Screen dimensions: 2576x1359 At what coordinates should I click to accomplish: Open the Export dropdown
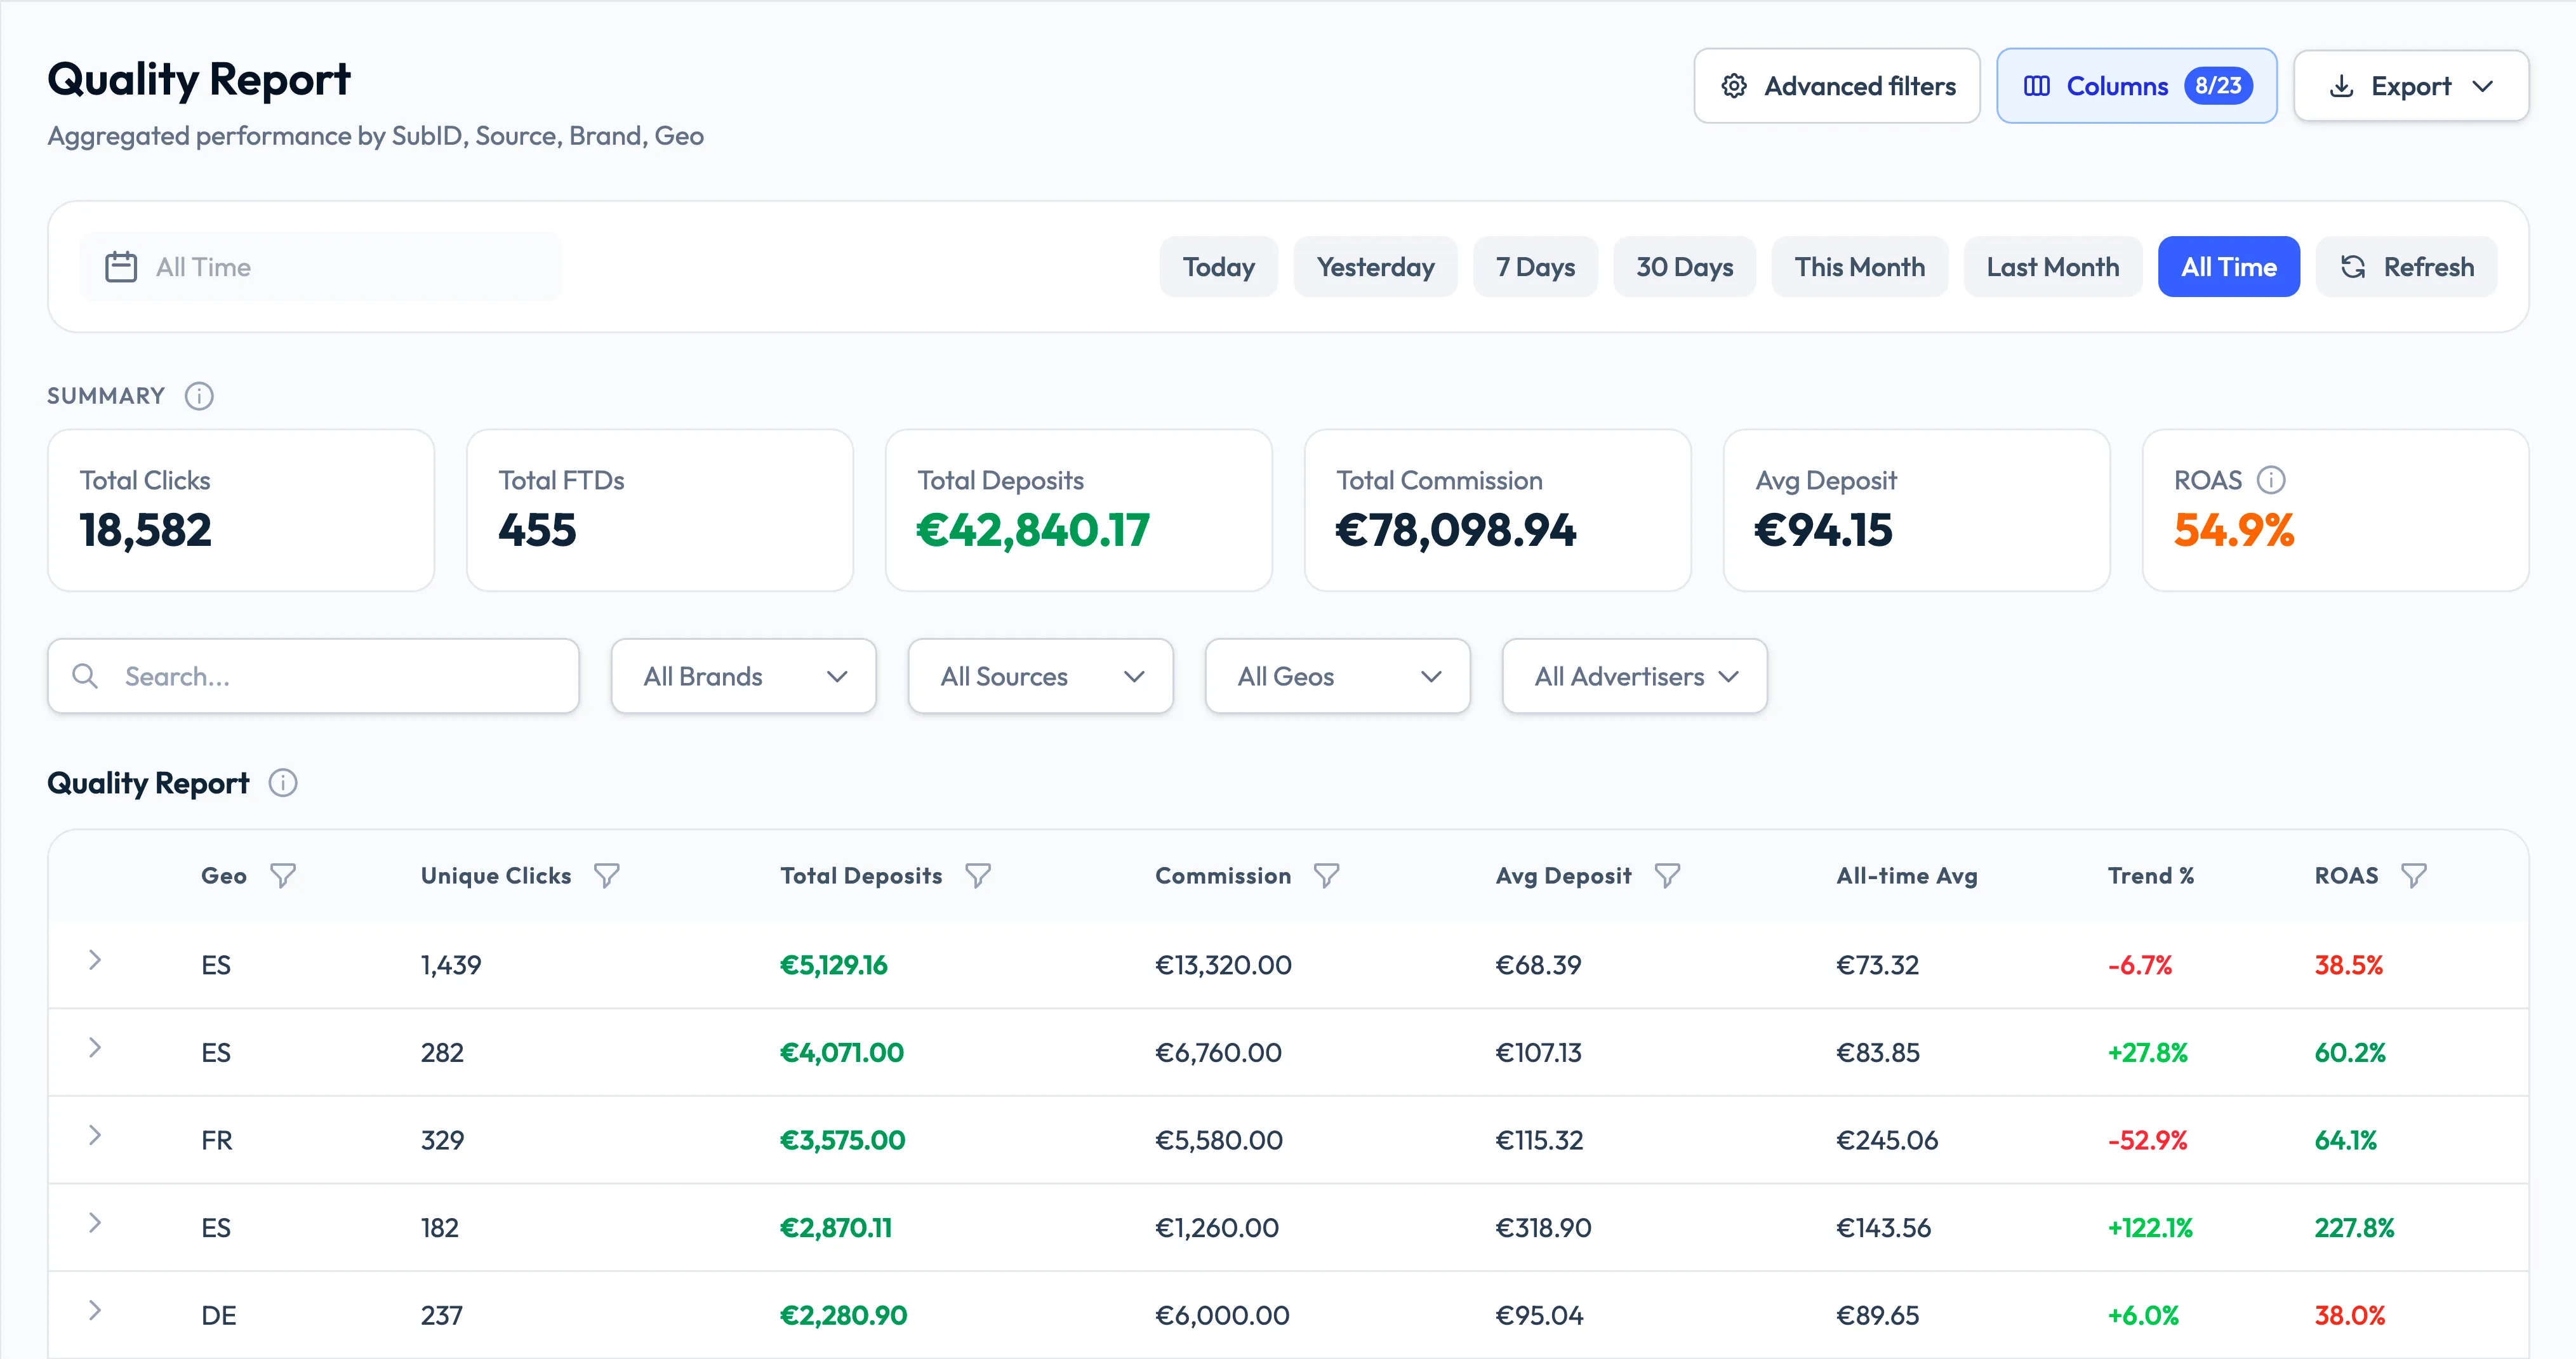pyautogui.click(x=2411, y=86)
